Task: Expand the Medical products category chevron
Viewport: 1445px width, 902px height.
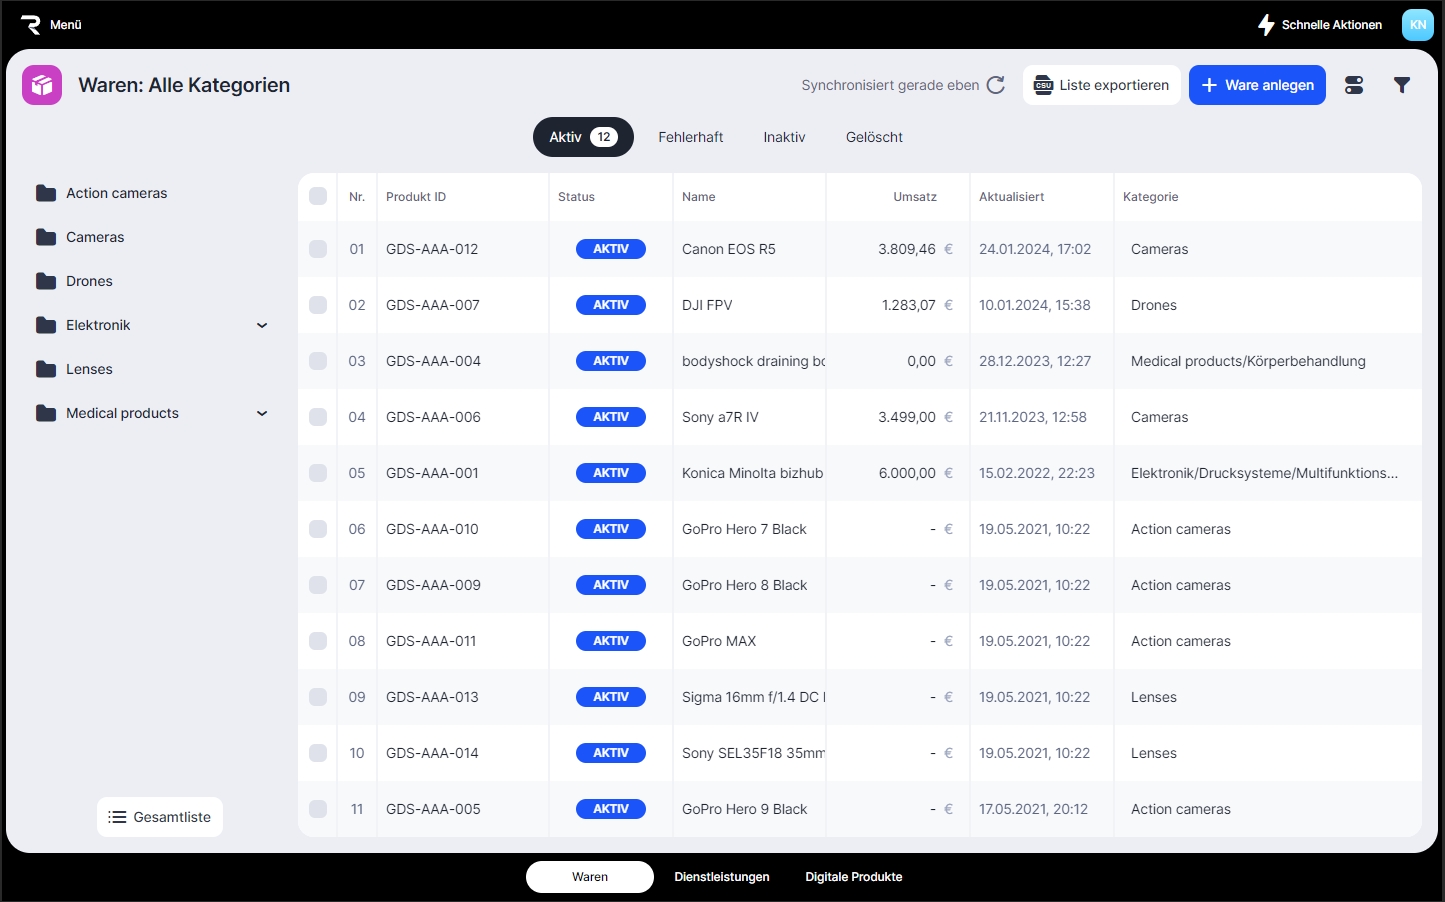Action: 262,413
